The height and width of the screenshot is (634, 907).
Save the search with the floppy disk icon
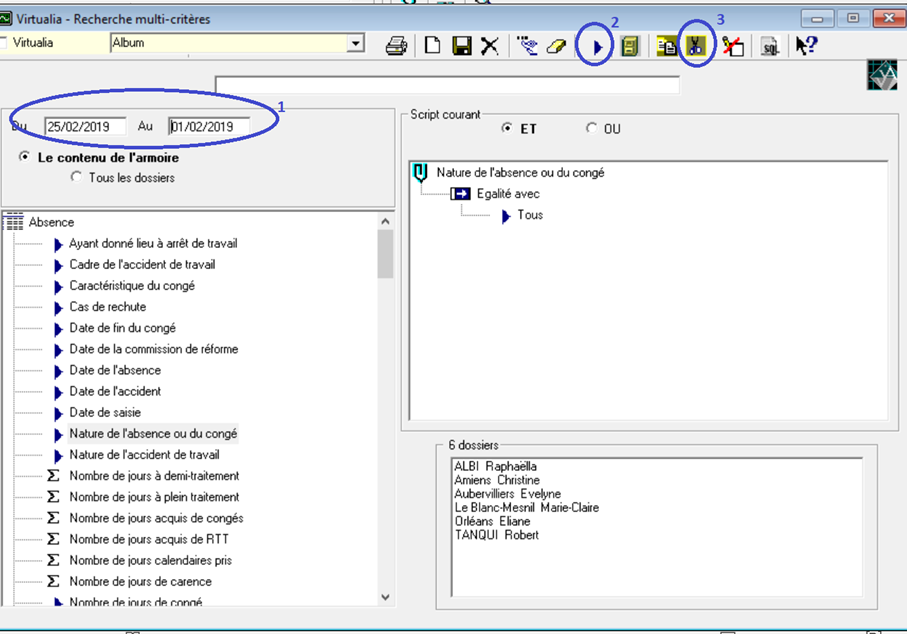click(461, 46)
